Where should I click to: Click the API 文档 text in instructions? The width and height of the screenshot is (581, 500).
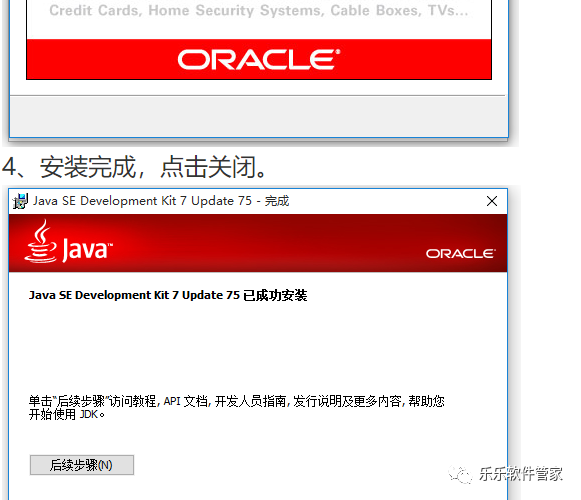coord(186,401)
